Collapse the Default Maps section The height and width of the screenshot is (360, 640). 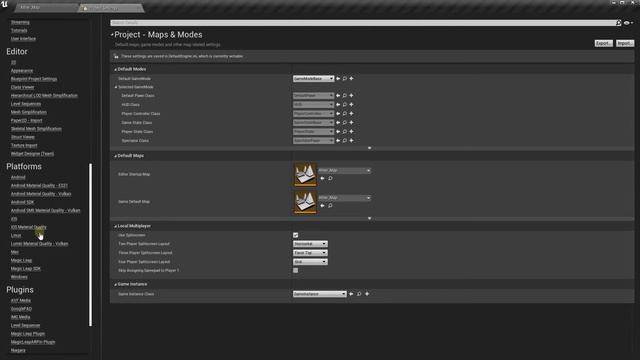[x=116, y=156]
